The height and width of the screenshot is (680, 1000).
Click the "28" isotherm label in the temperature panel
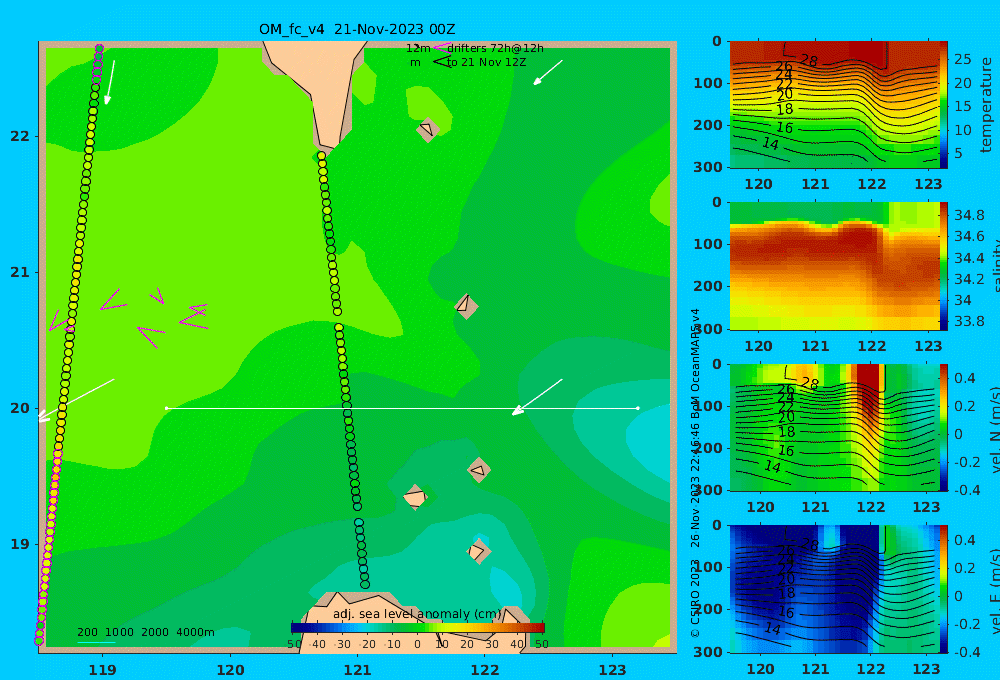click(809, 61)
